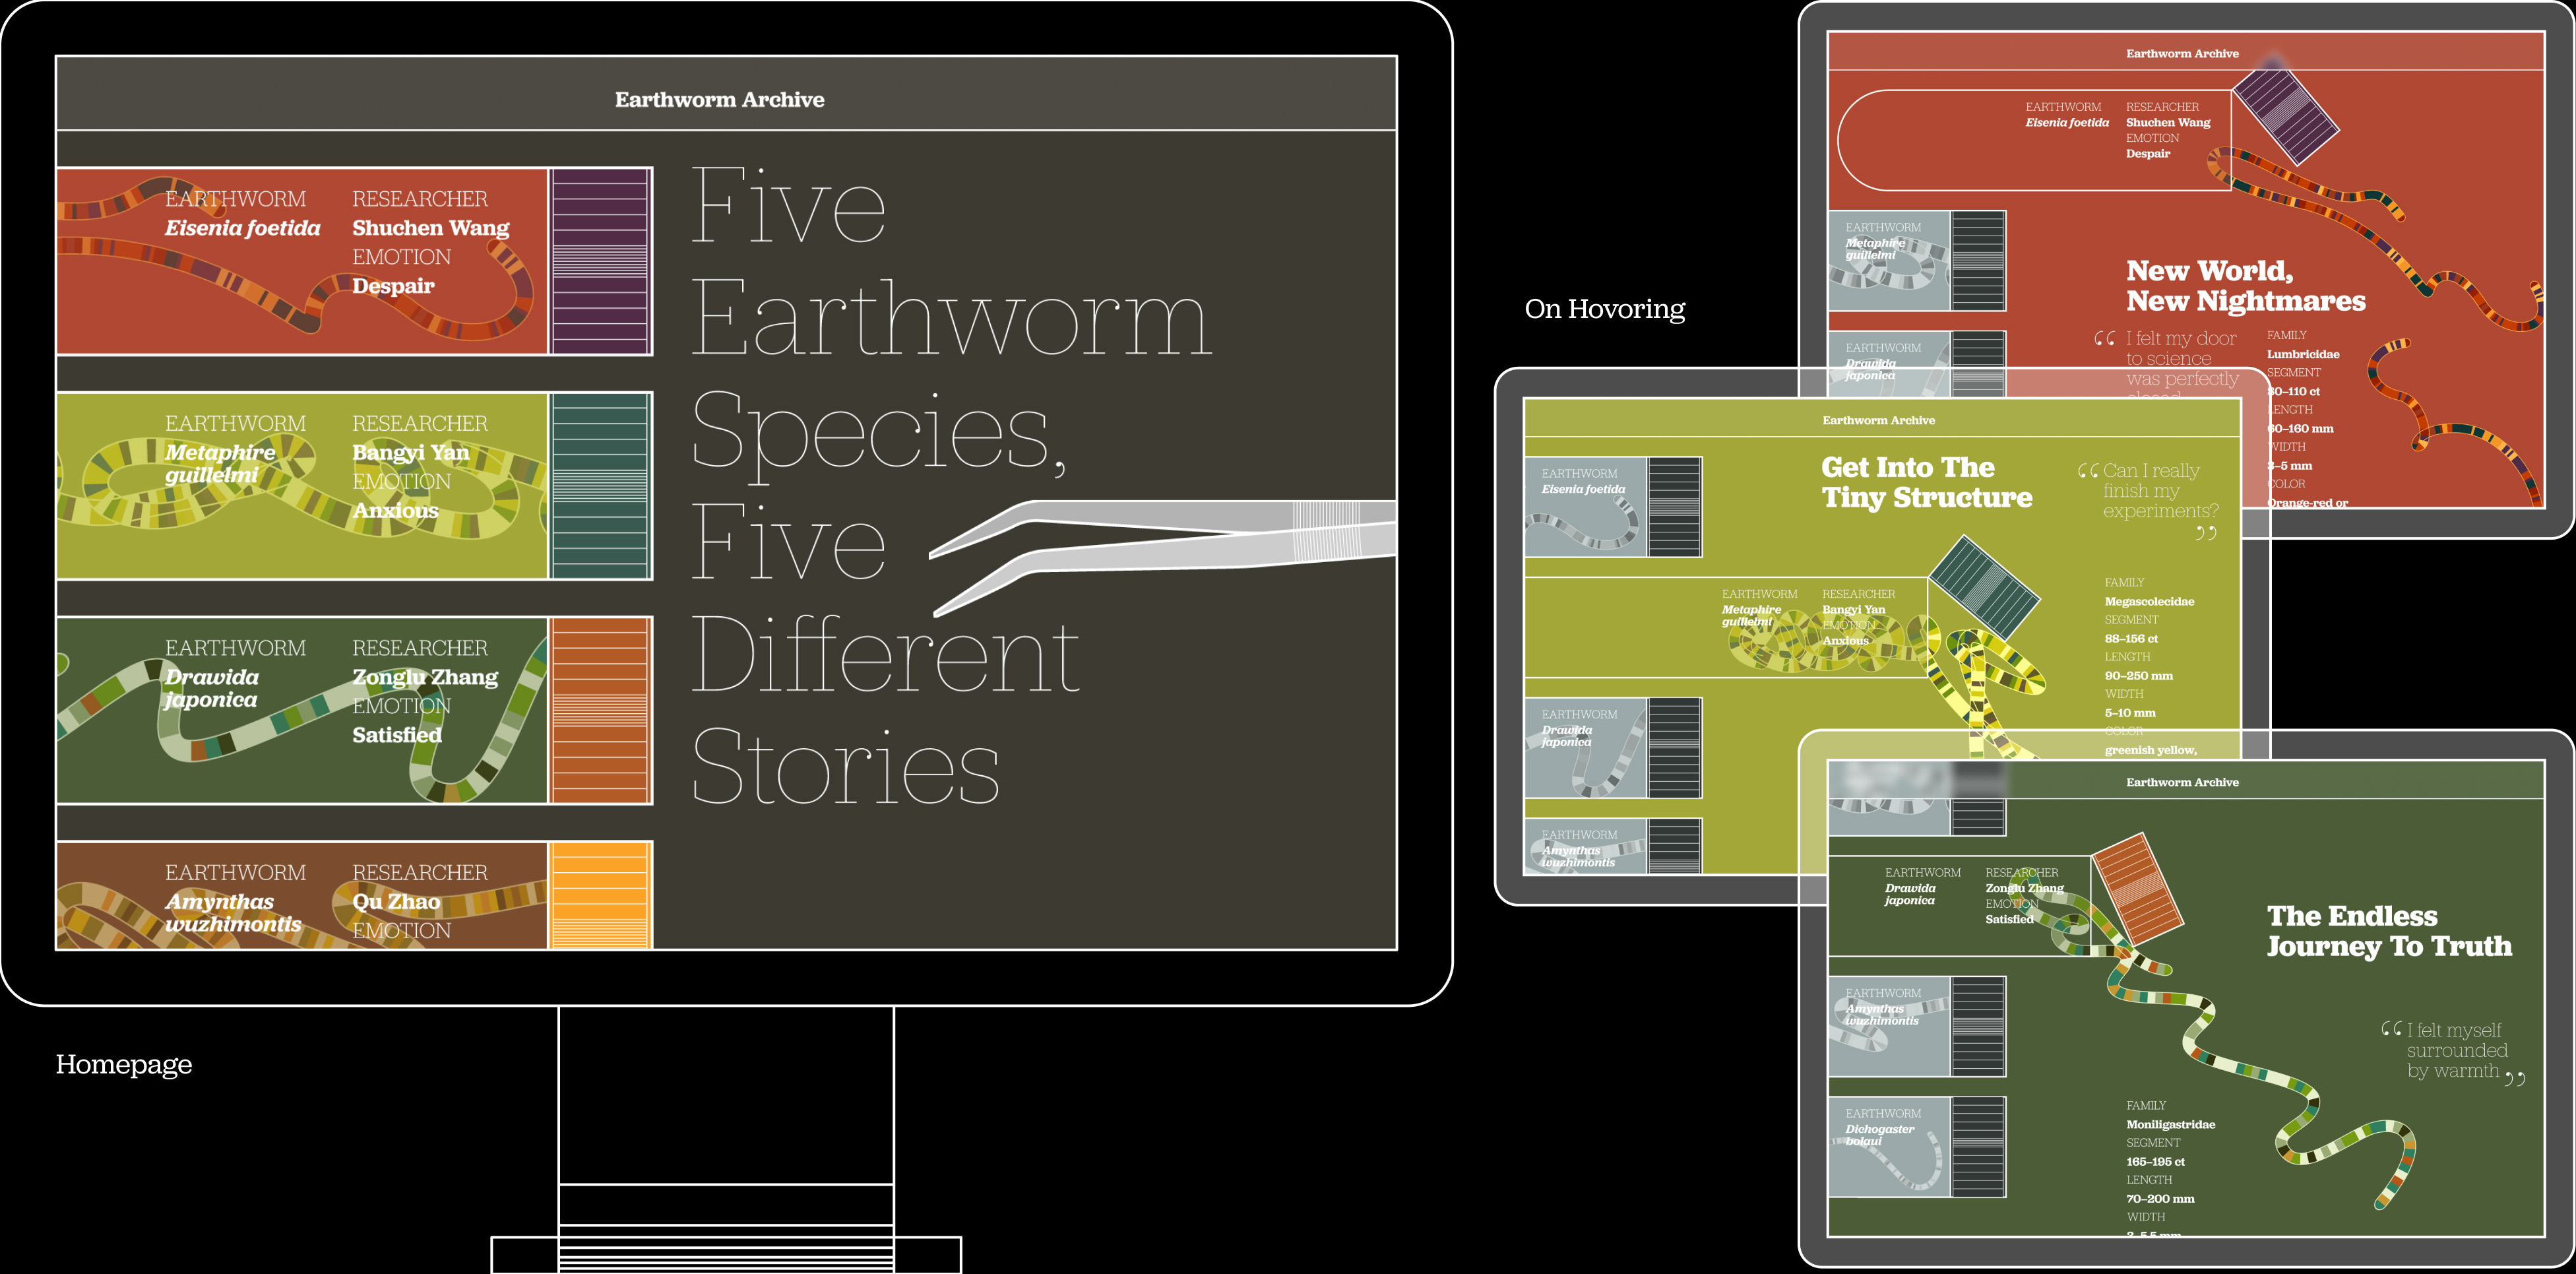Screen dimensions: 2576x1274
Task: Click dark striped block beside Dichogaster bolaui card
Action: pos(1978,1147)
